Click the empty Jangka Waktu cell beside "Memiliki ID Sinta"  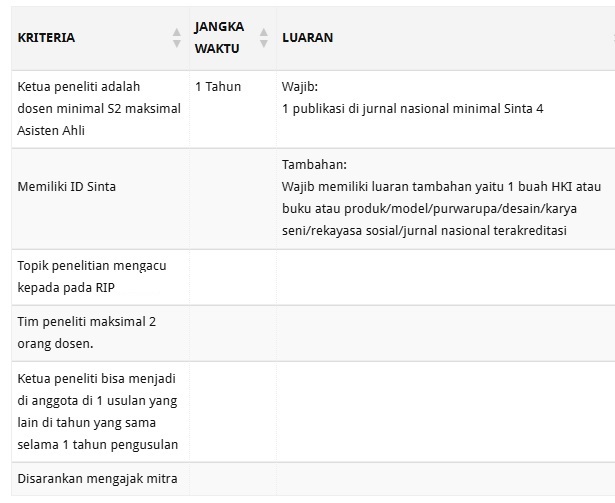tap(232, 198)
